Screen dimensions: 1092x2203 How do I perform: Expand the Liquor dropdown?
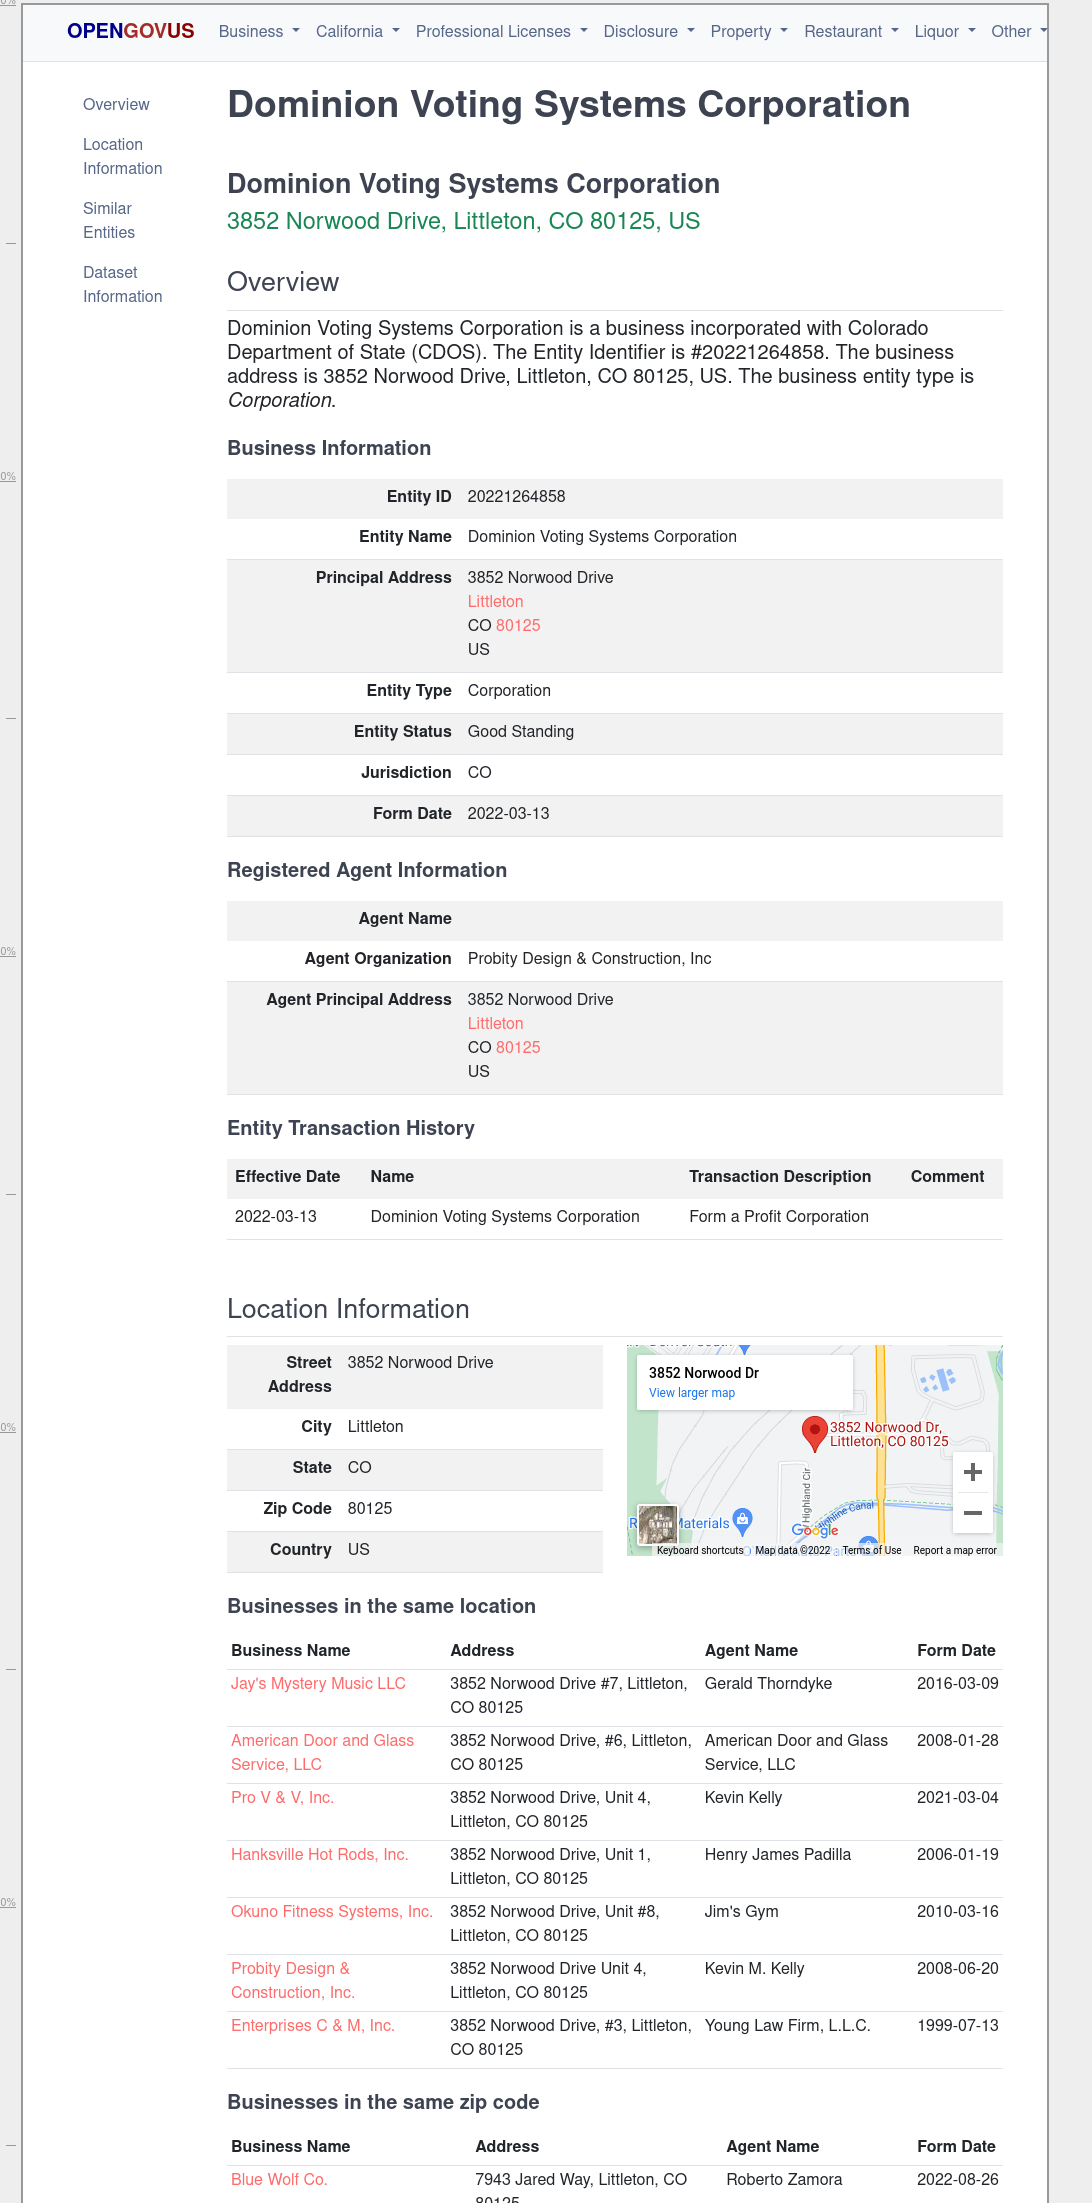click(x=945, y=32)
